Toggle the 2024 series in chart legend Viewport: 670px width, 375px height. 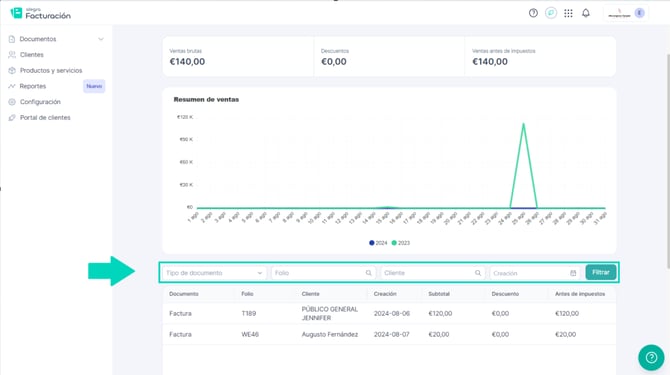click(378, 243)
